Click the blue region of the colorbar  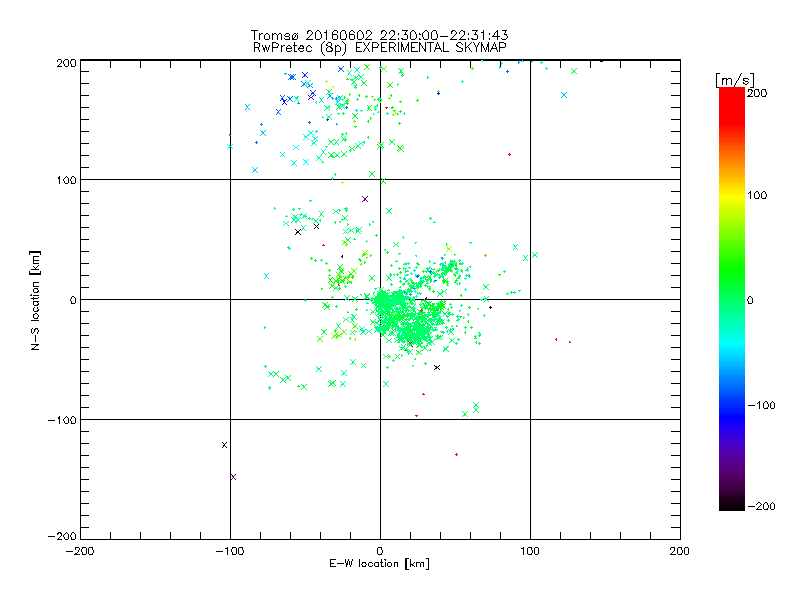732,413
